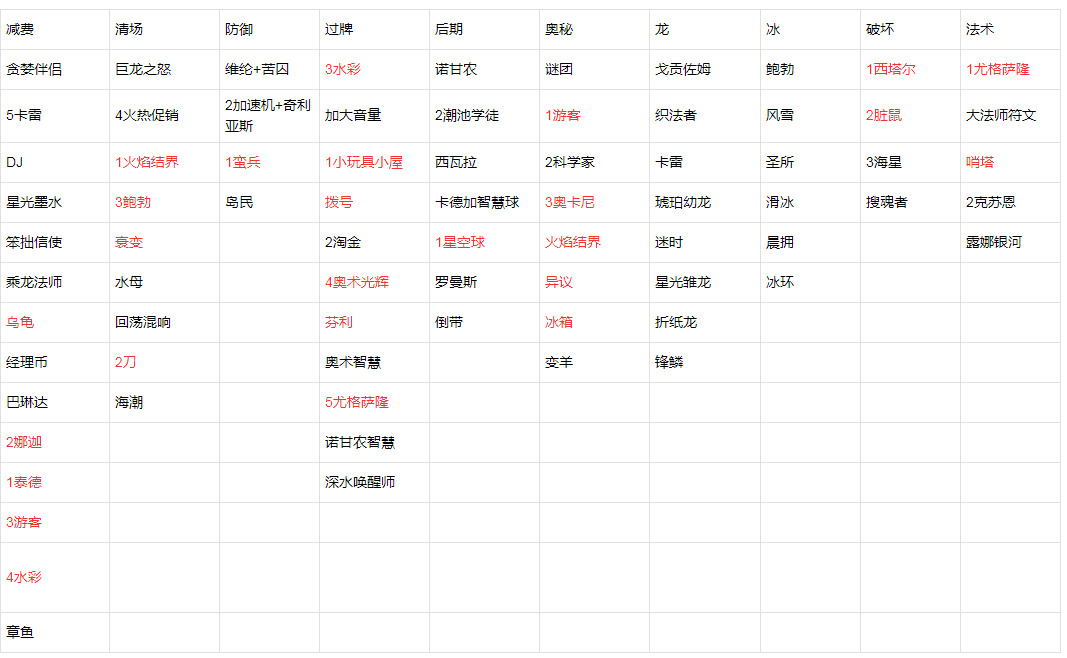Select the 琥珀幼龙 cell
1067x658 pixels.
click(683, 202)
